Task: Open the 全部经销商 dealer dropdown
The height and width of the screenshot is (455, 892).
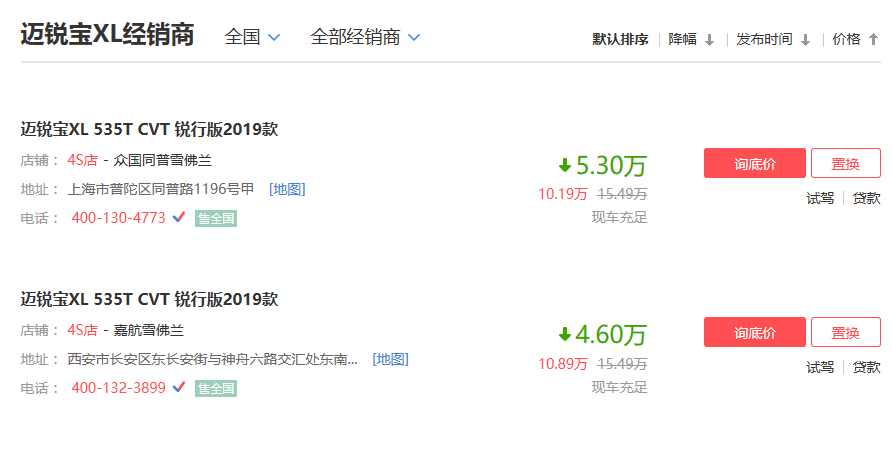Action: tap(365, 37)
